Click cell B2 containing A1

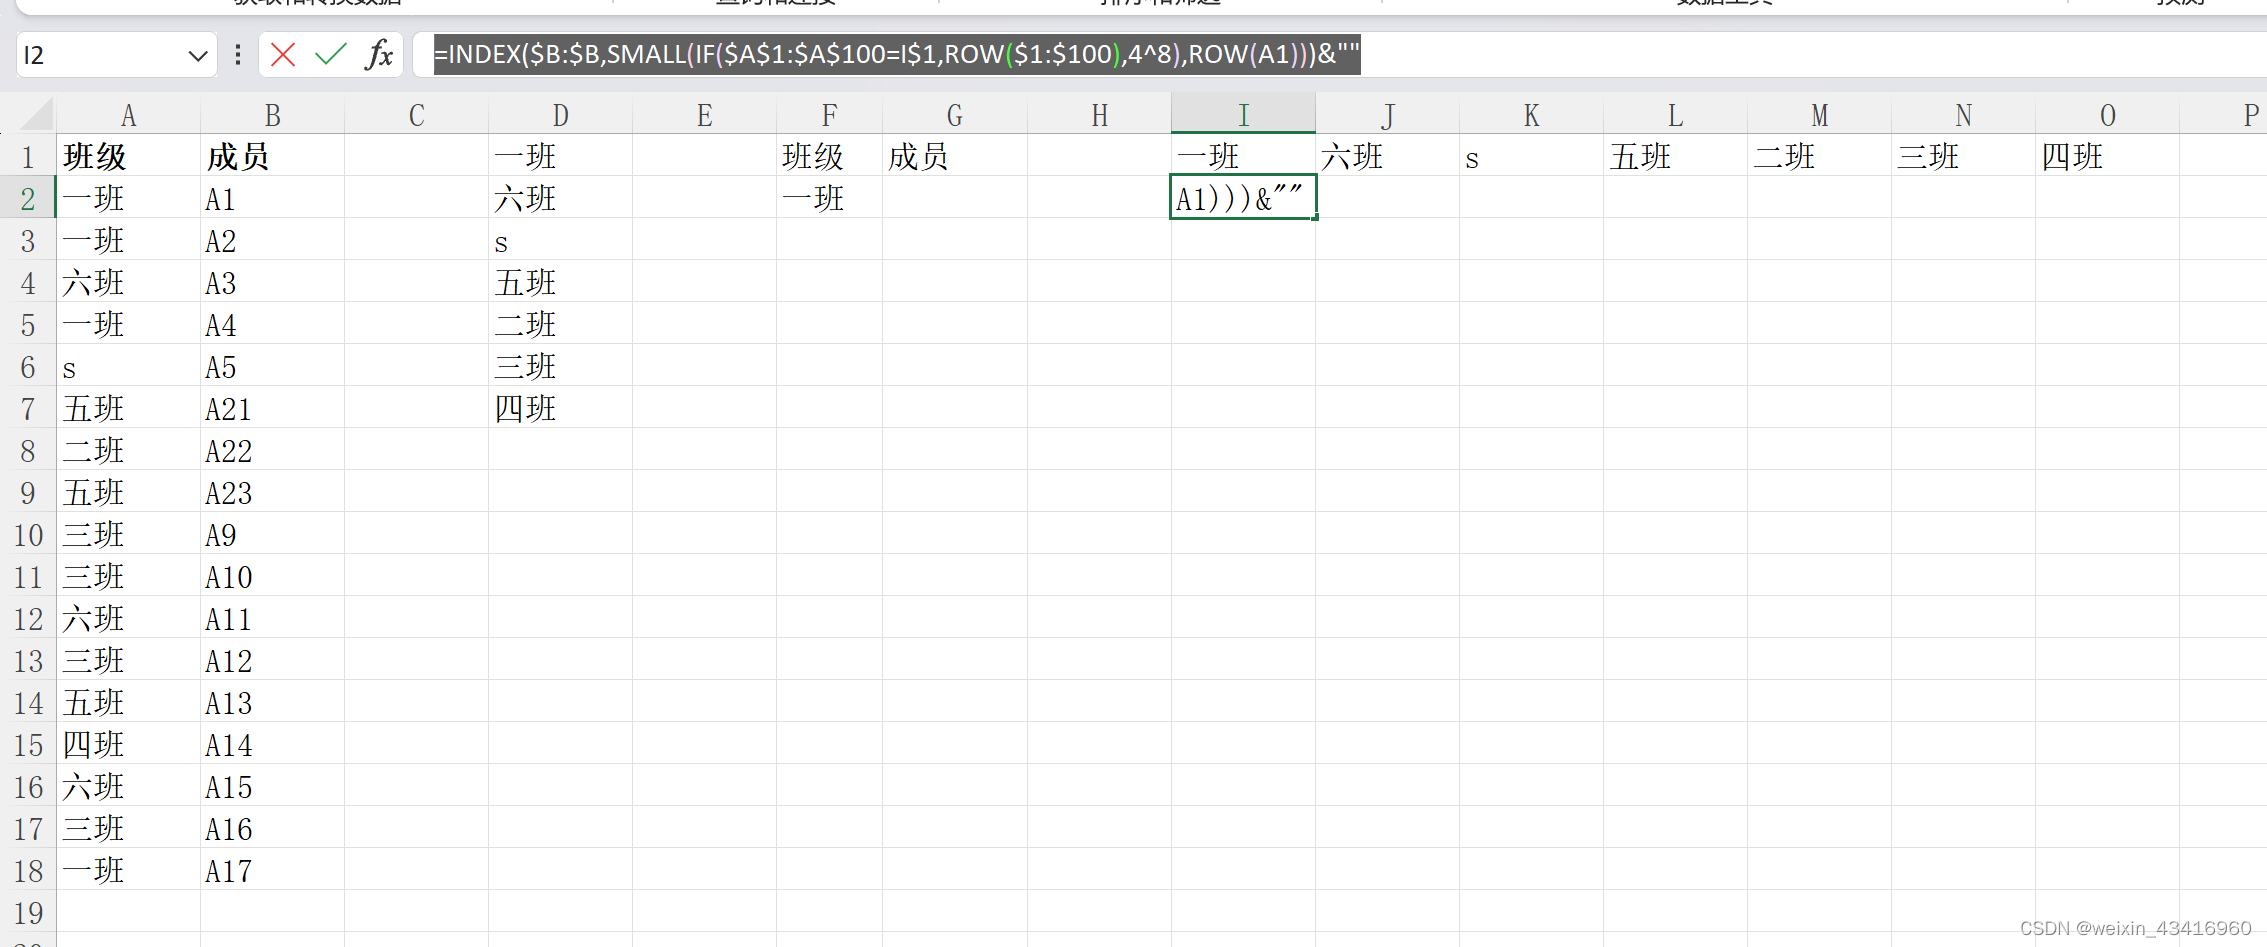pyautogui.click(x=272, y=198)
